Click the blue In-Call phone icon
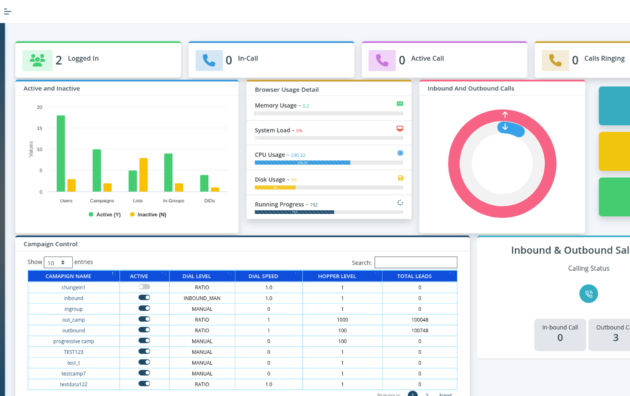Screen dimensions: 630x396 (x=209, y=60)
